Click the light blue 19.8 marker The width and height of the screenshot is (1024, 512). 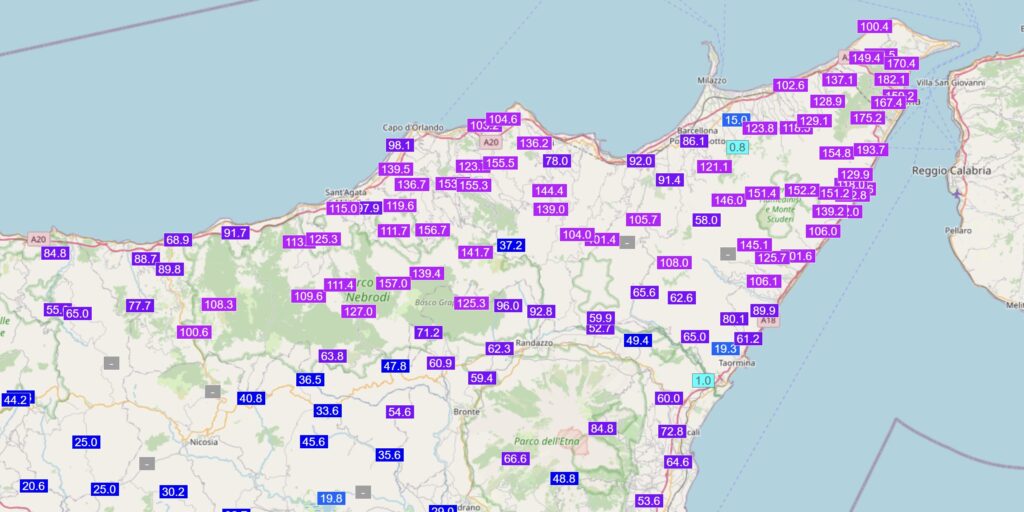331,498
